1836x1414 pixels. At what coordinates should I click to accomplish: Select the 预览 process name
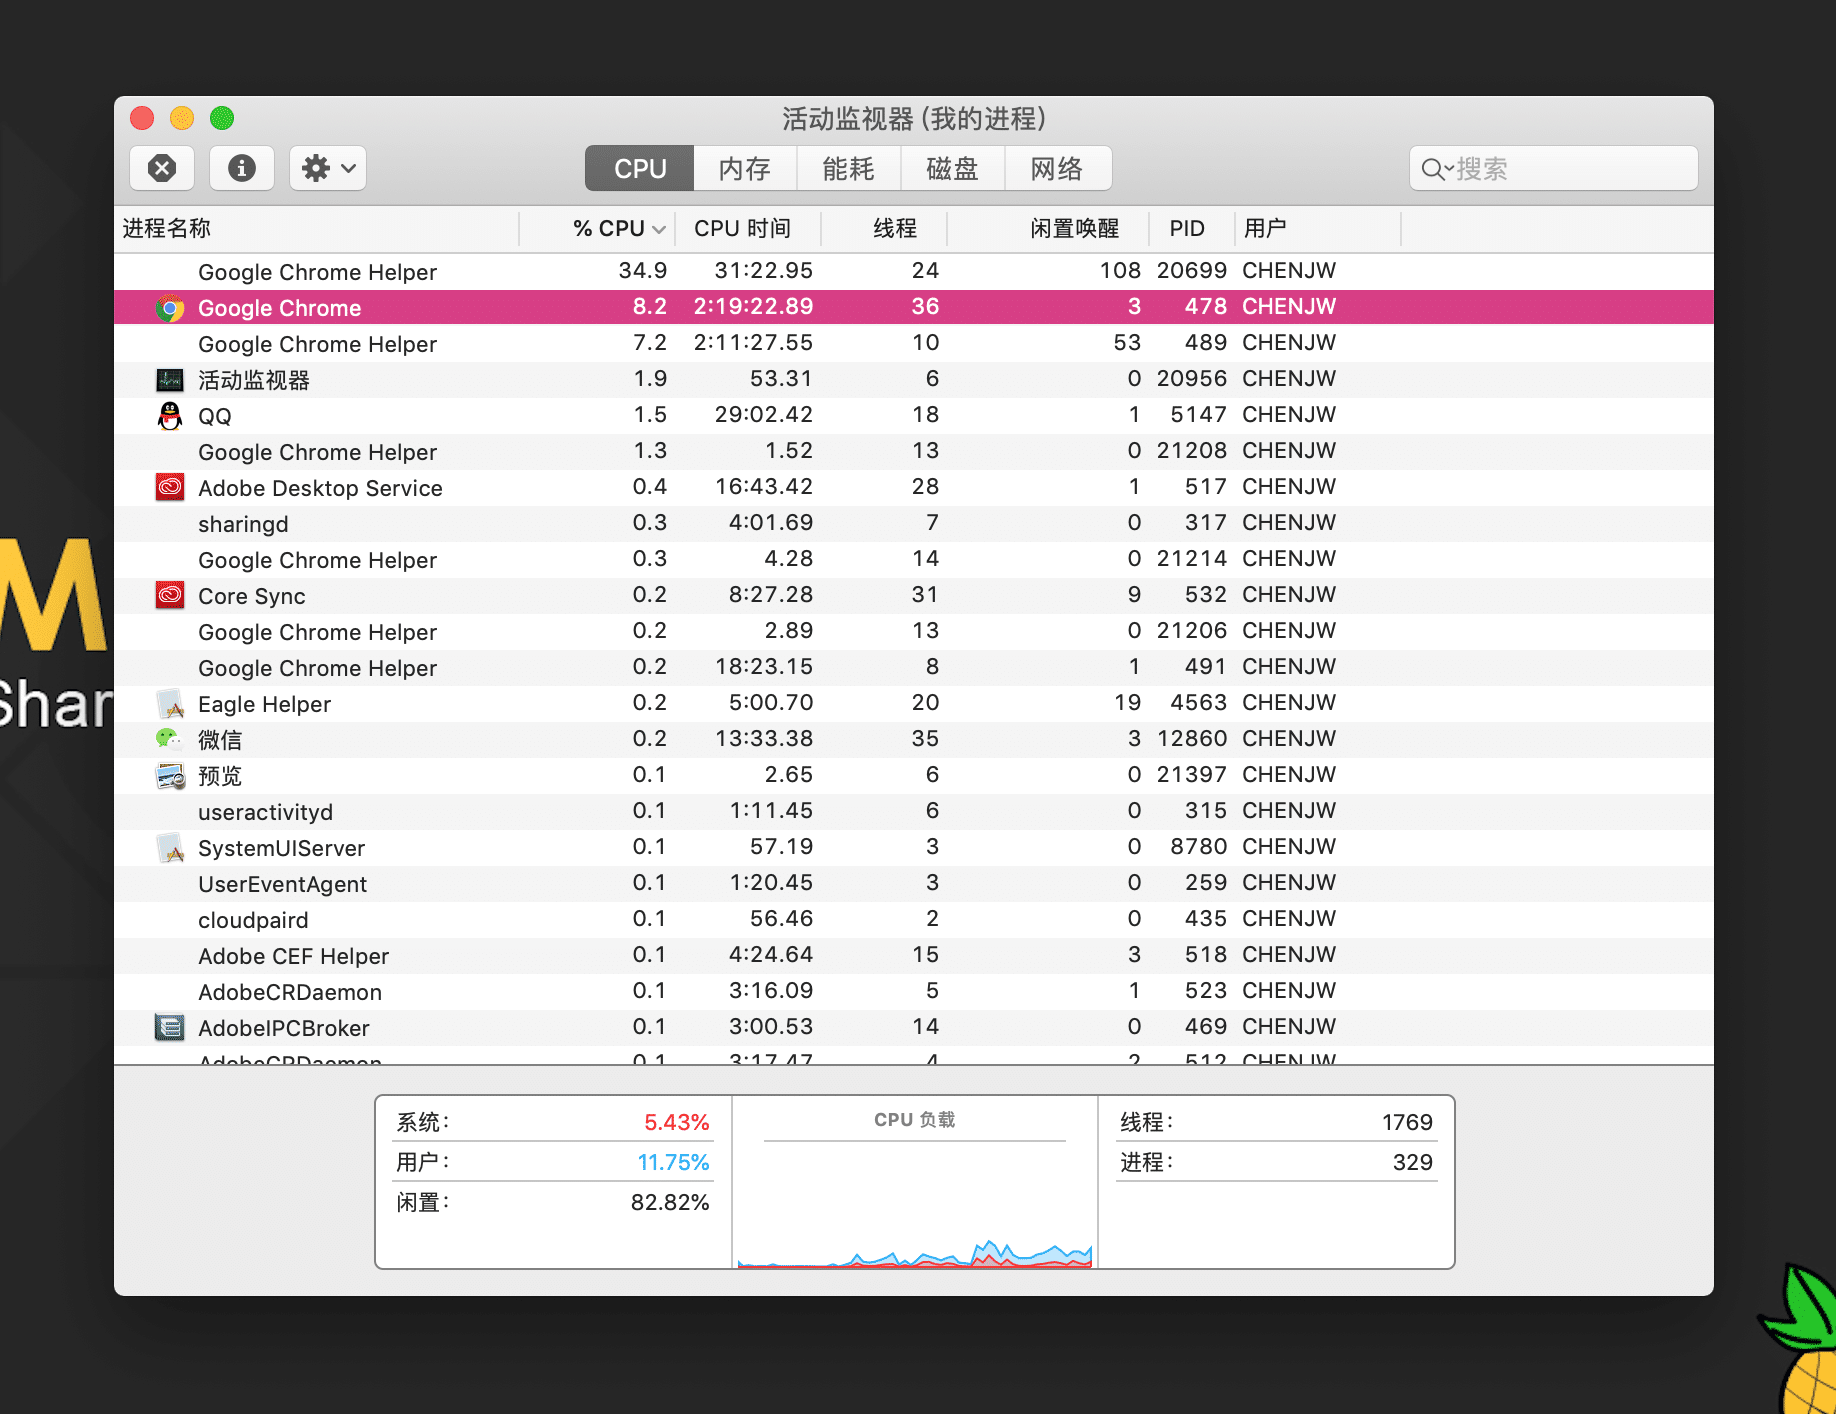(220, 776)
